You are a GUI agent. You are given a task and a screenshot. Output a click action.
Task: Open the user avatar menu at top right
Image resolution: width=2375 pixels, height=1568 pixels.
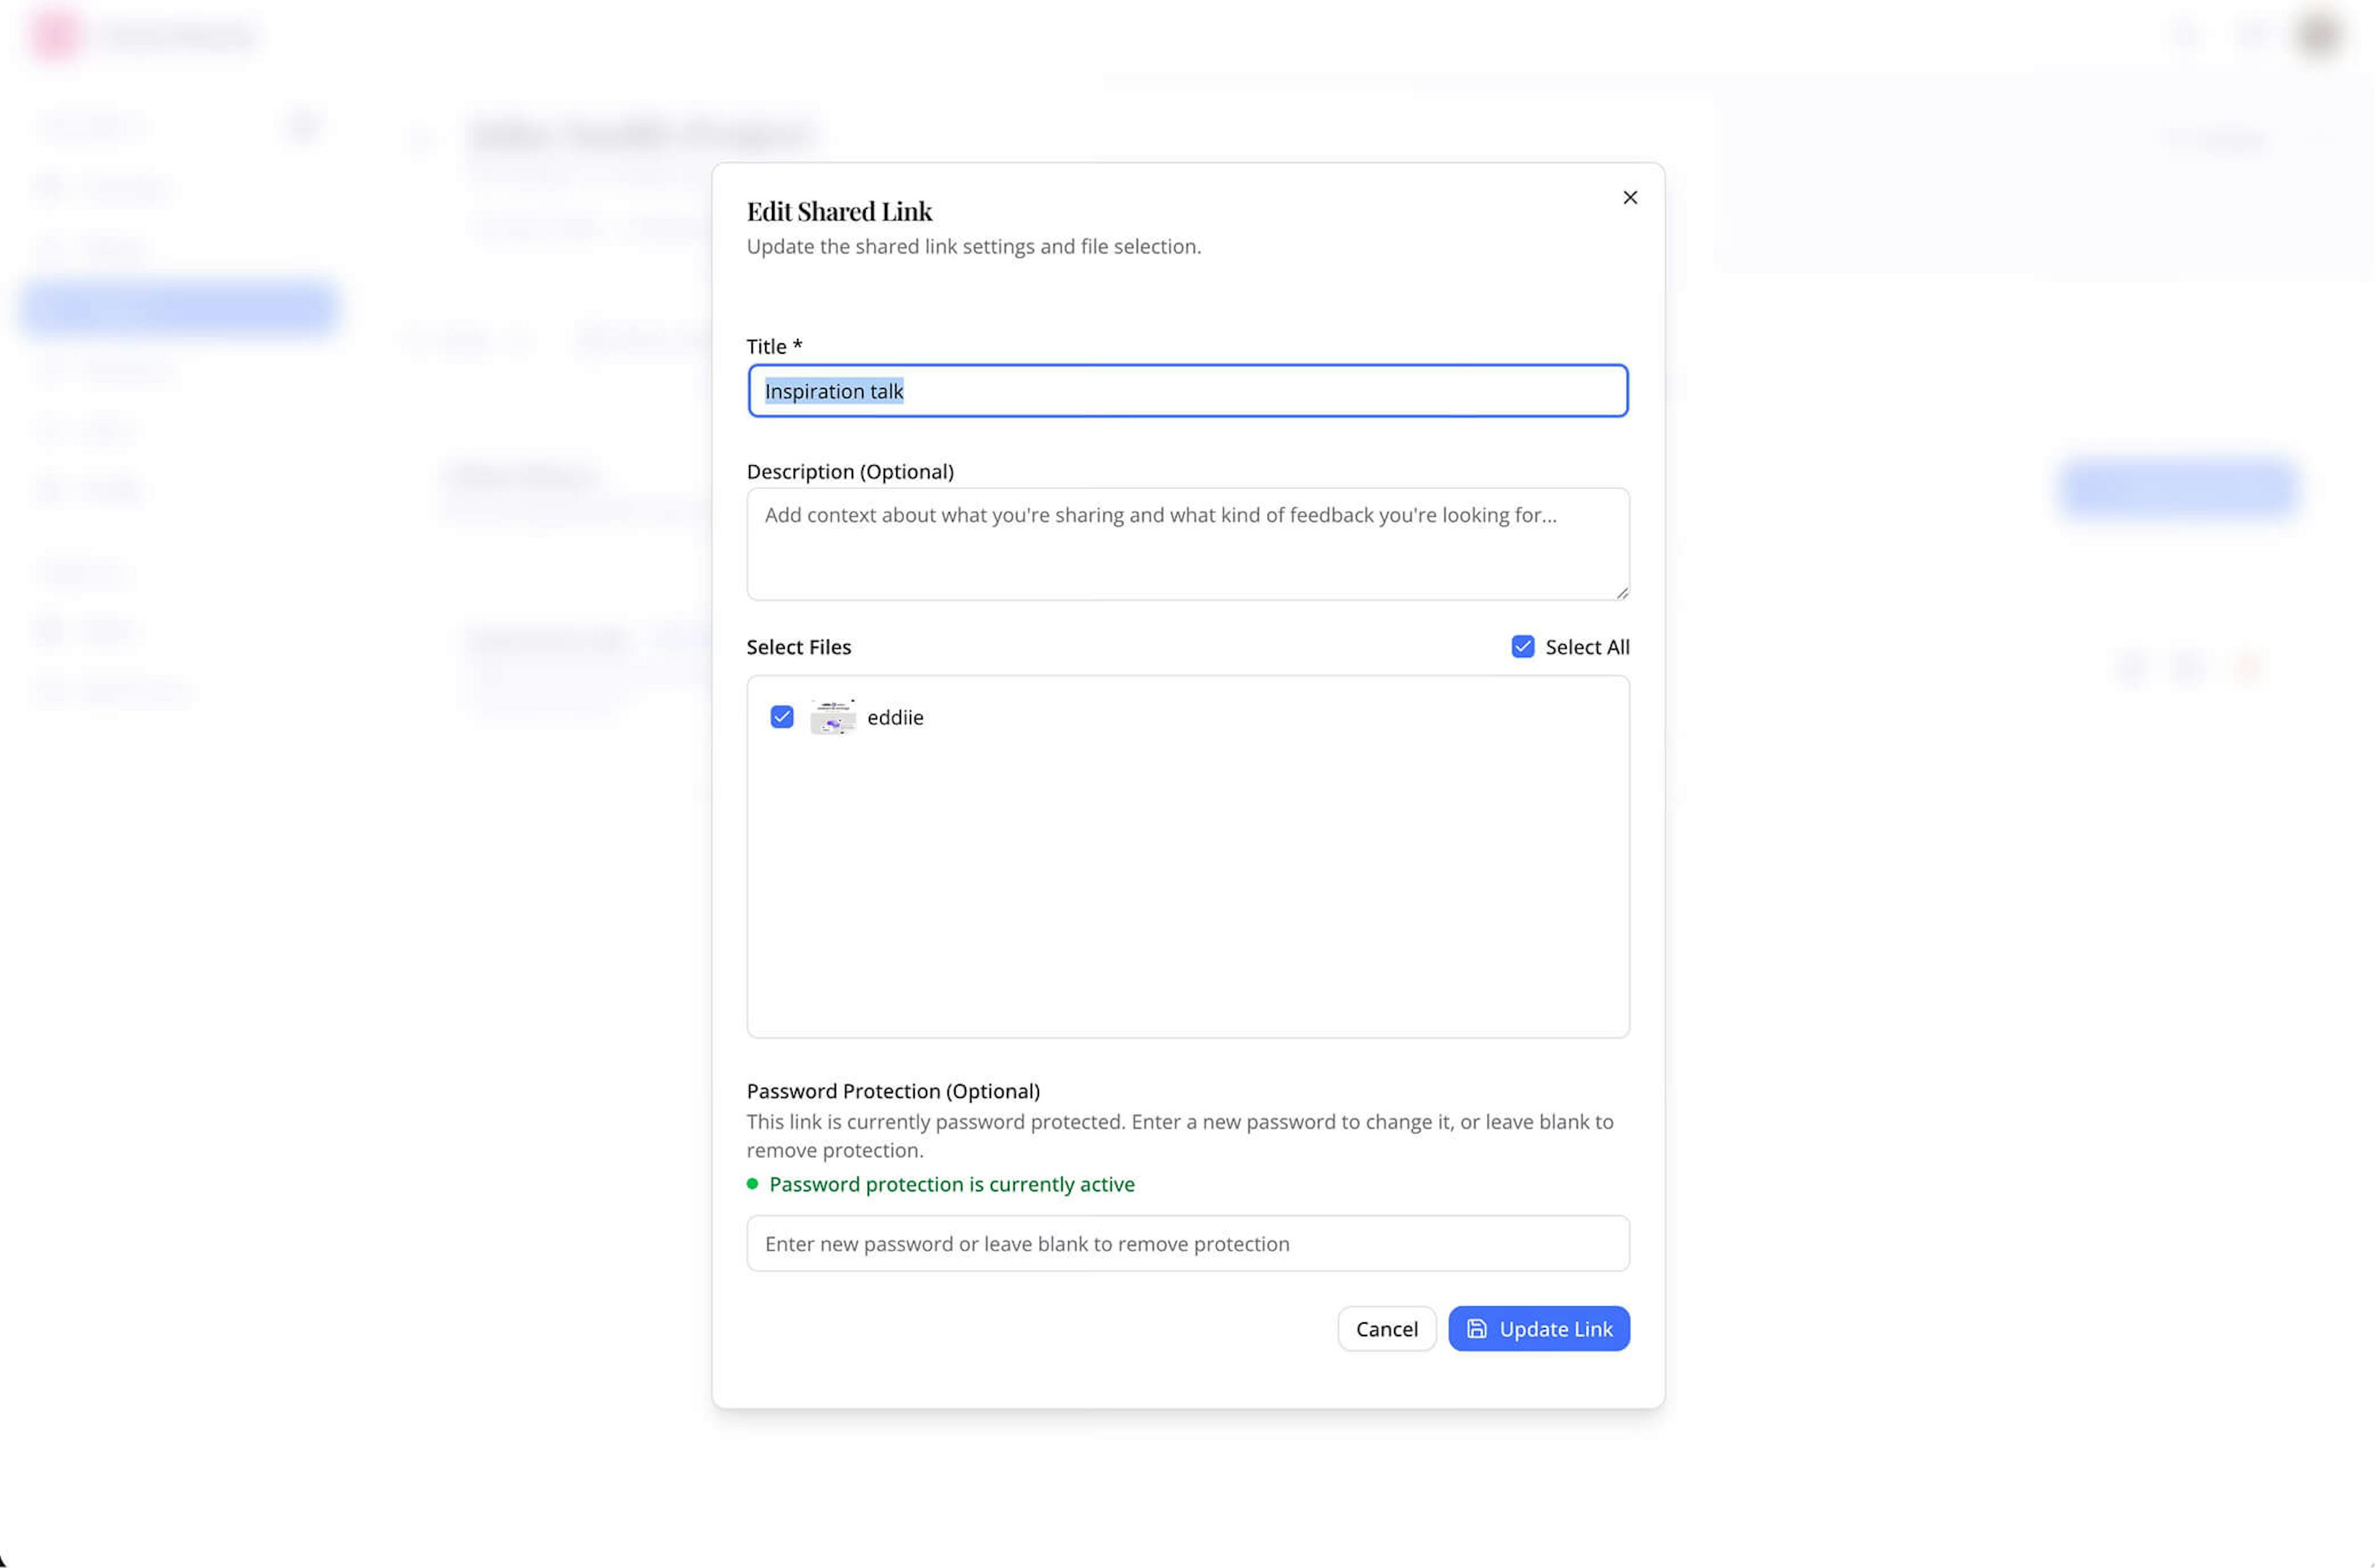[x=2318, y=35]
